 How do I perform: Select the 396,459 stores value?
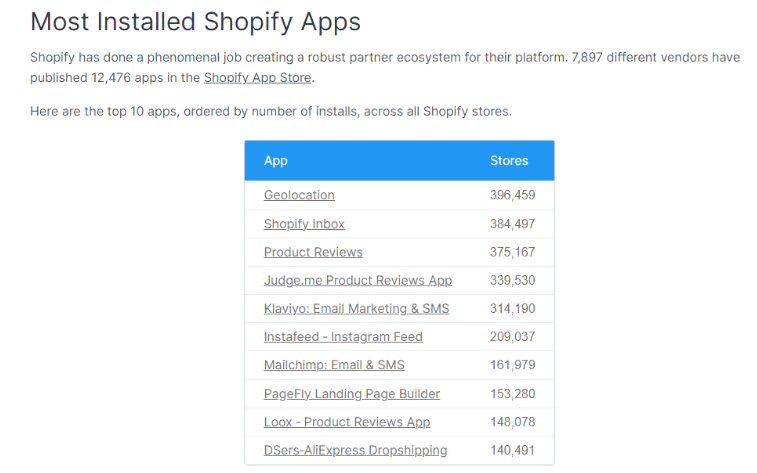pos(512,195)
